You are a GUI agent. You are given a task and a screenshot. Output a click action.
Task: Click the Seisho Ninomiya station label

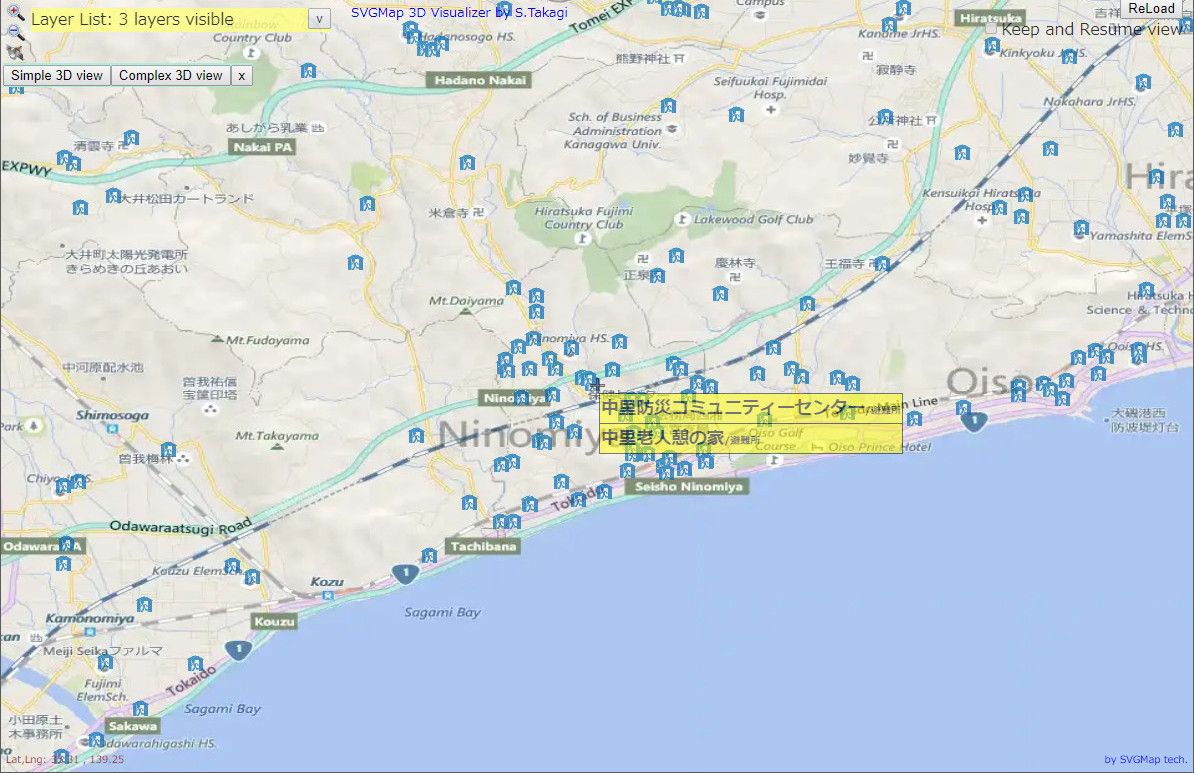(688, 486)
